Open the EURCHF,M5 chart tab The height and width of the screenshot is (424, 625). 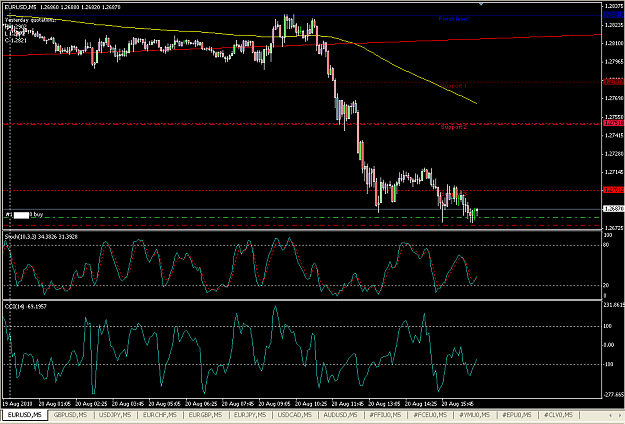click(x=159, y=415)
